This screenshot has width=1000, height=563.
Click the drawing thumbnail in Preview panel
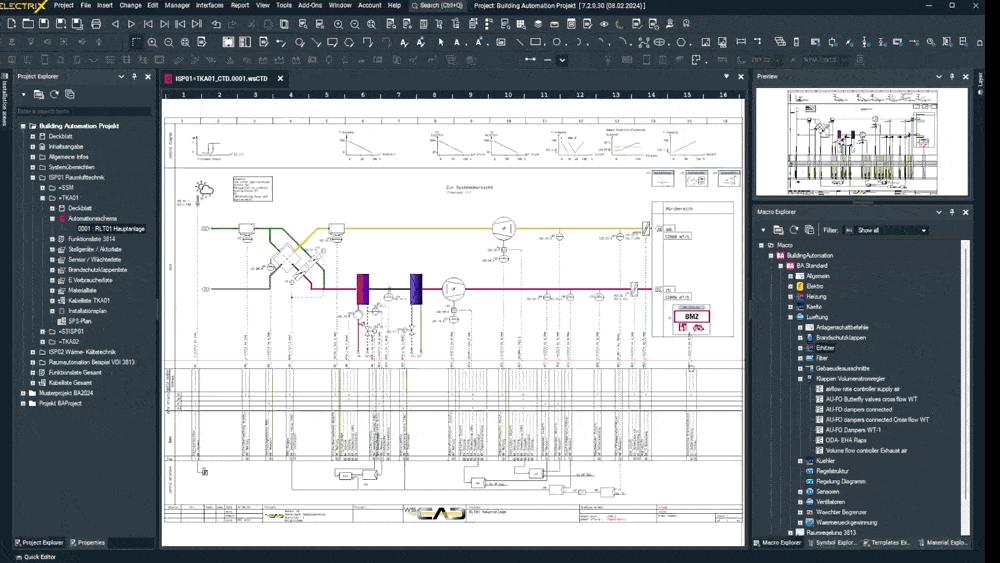[x=861, y=142]
